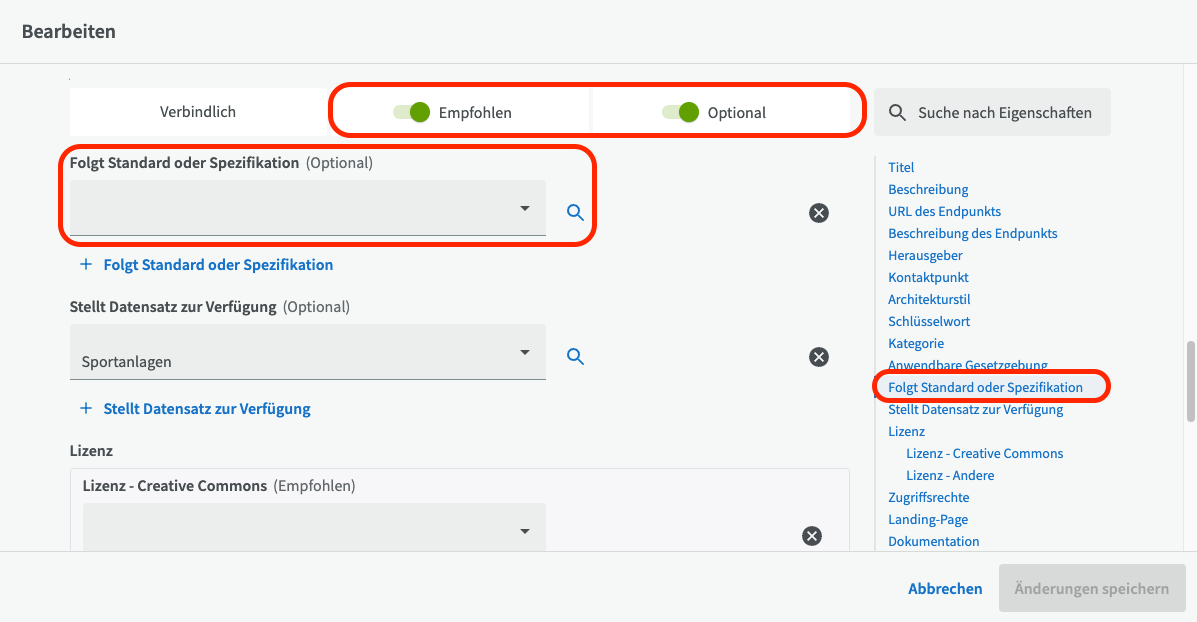1197x622 pixels.
Task: Open the Folgt Standard oder Spezifikation dropdown
Action: 308,208
